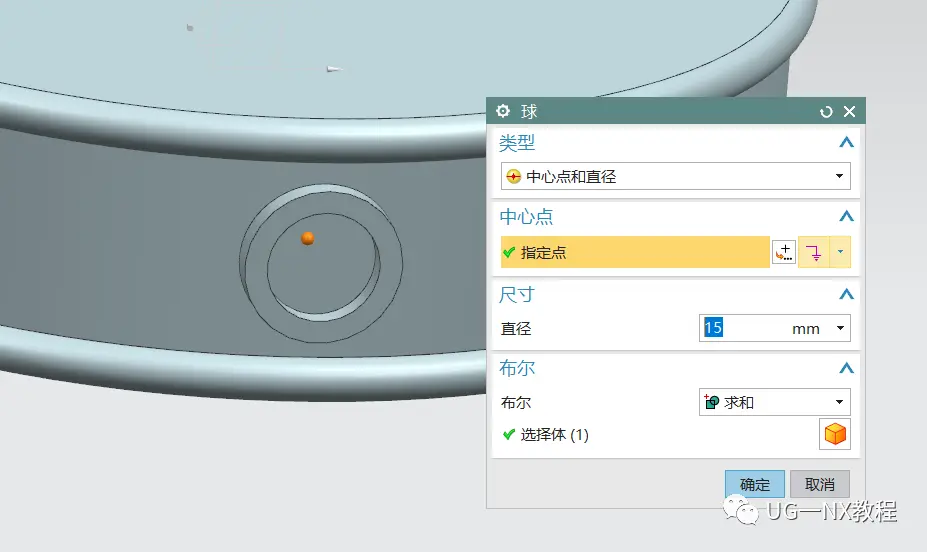Open the Point dialog icon
927x552 pixels.
[784, 252]
